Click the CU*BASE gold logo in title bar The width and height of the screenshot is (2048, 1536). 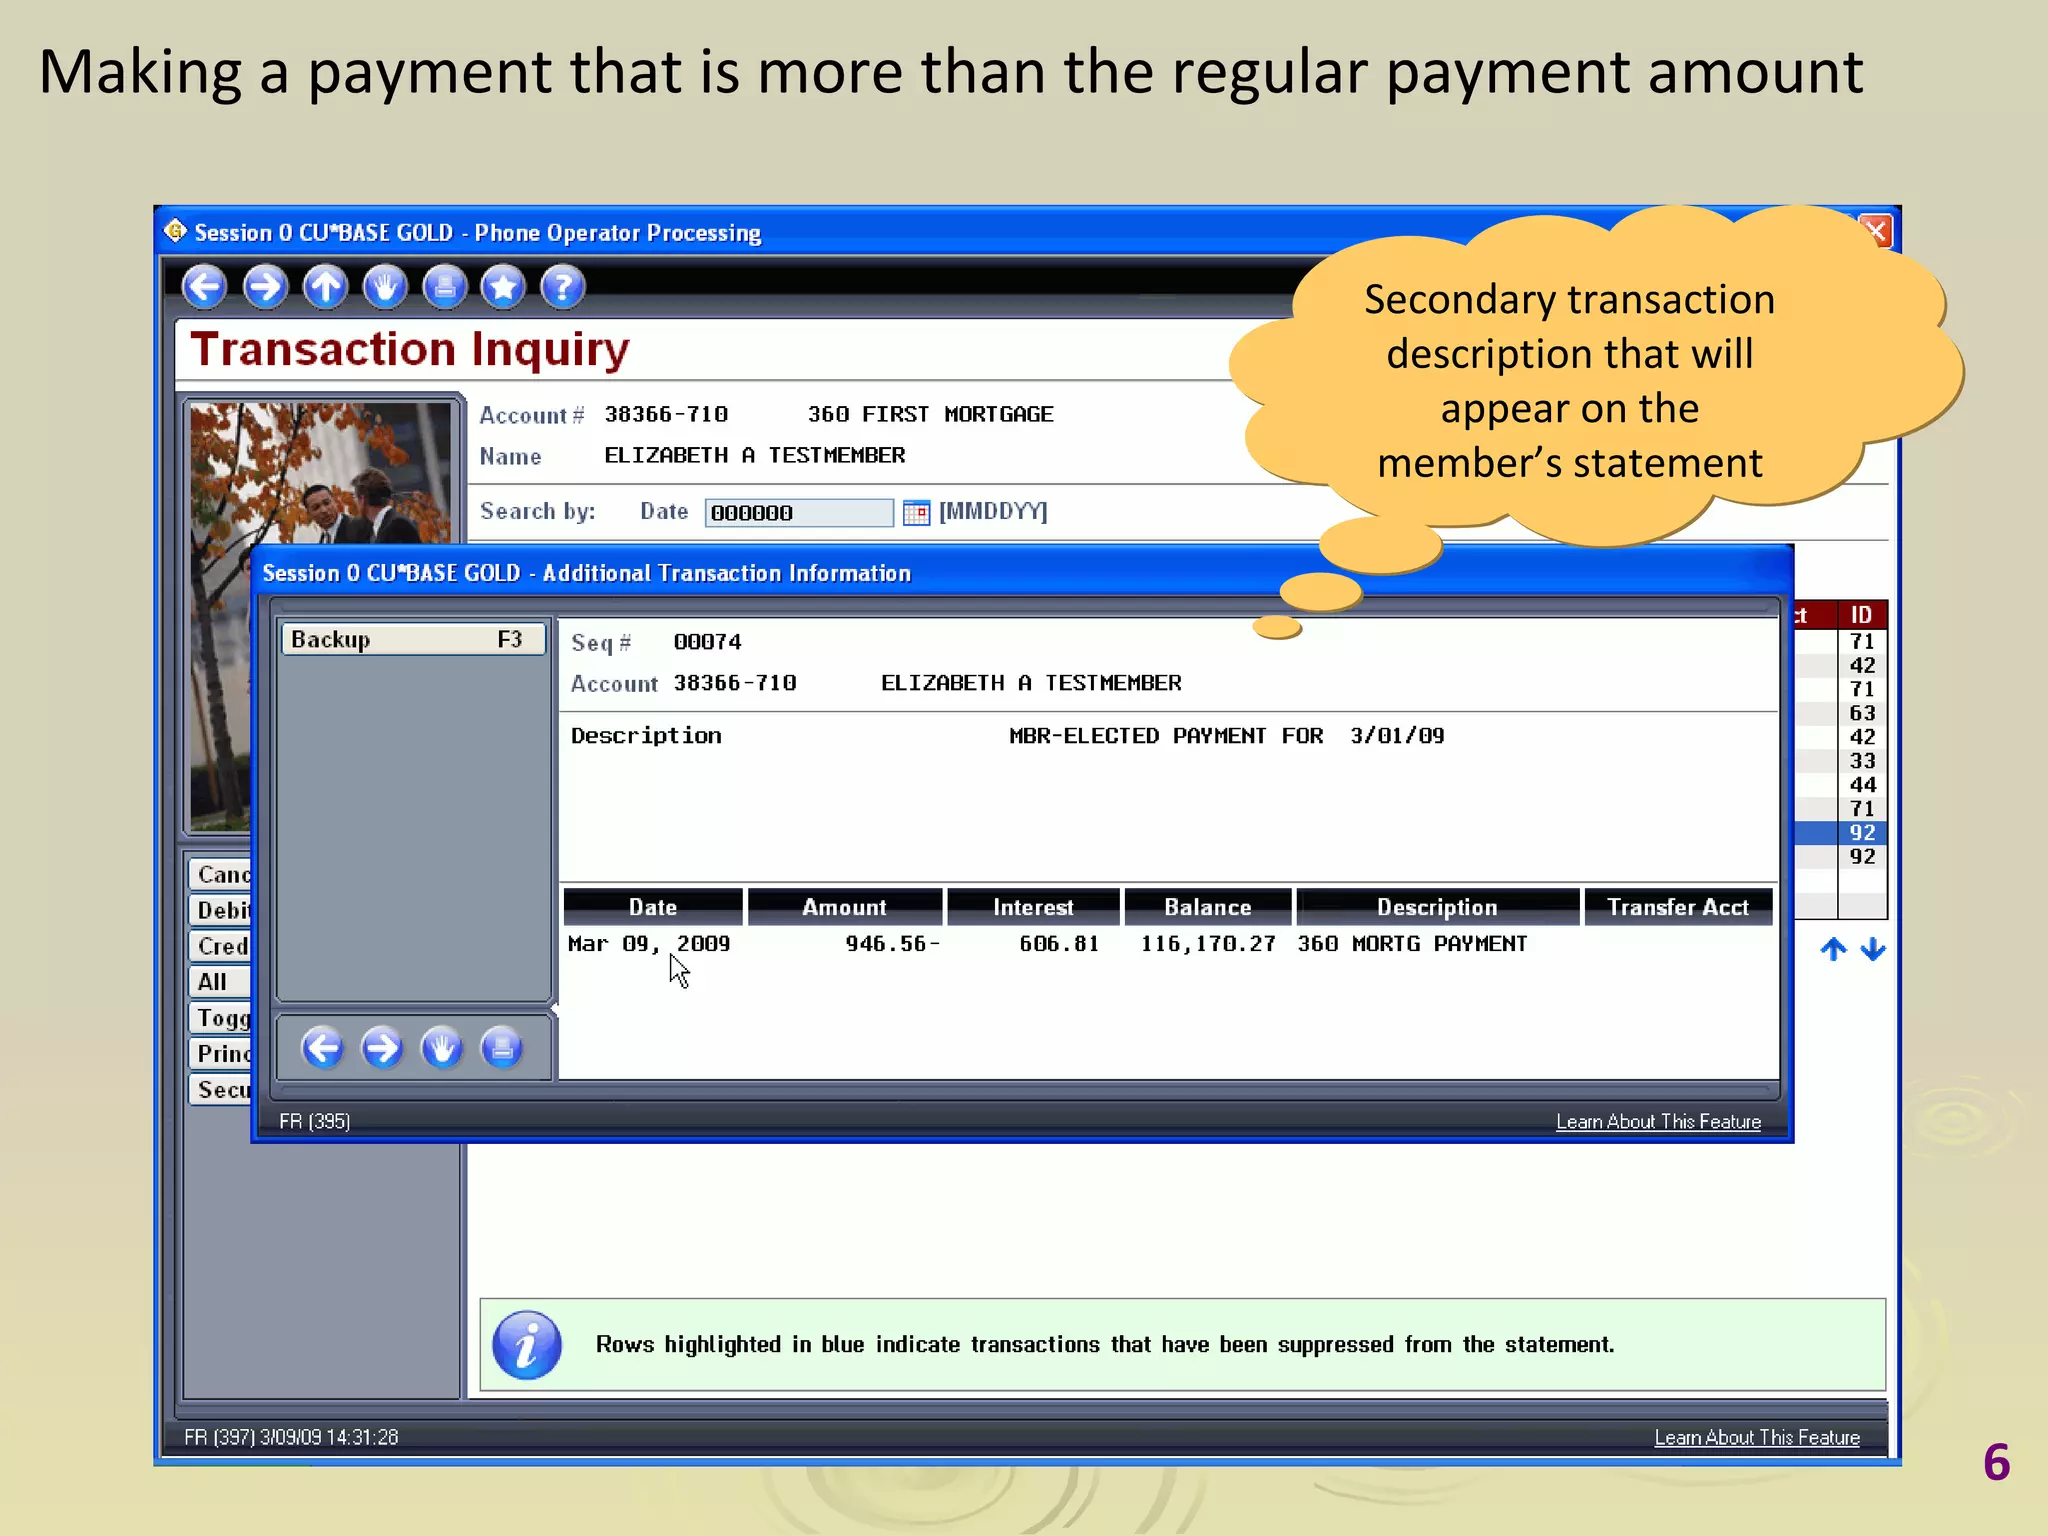coord(175,231)
